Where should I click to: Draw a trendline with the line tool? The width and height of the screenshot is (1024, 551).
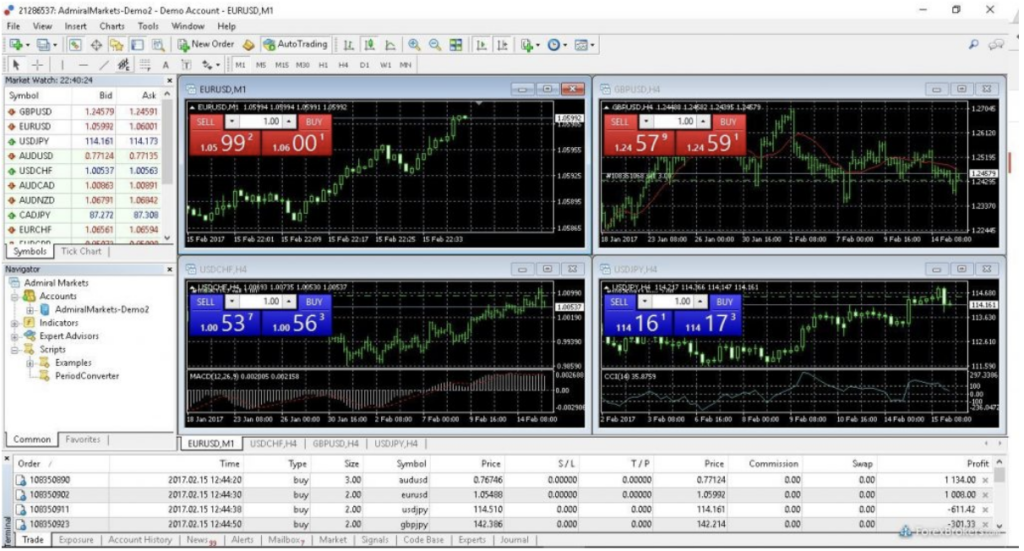pyautogui.click(x=105, y=65)
